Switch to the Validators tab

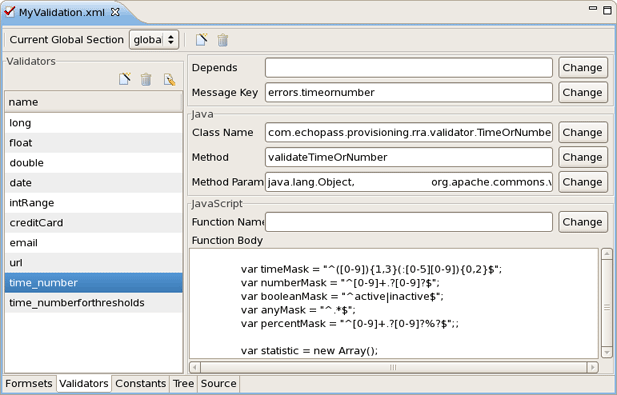tap(84, 384)
